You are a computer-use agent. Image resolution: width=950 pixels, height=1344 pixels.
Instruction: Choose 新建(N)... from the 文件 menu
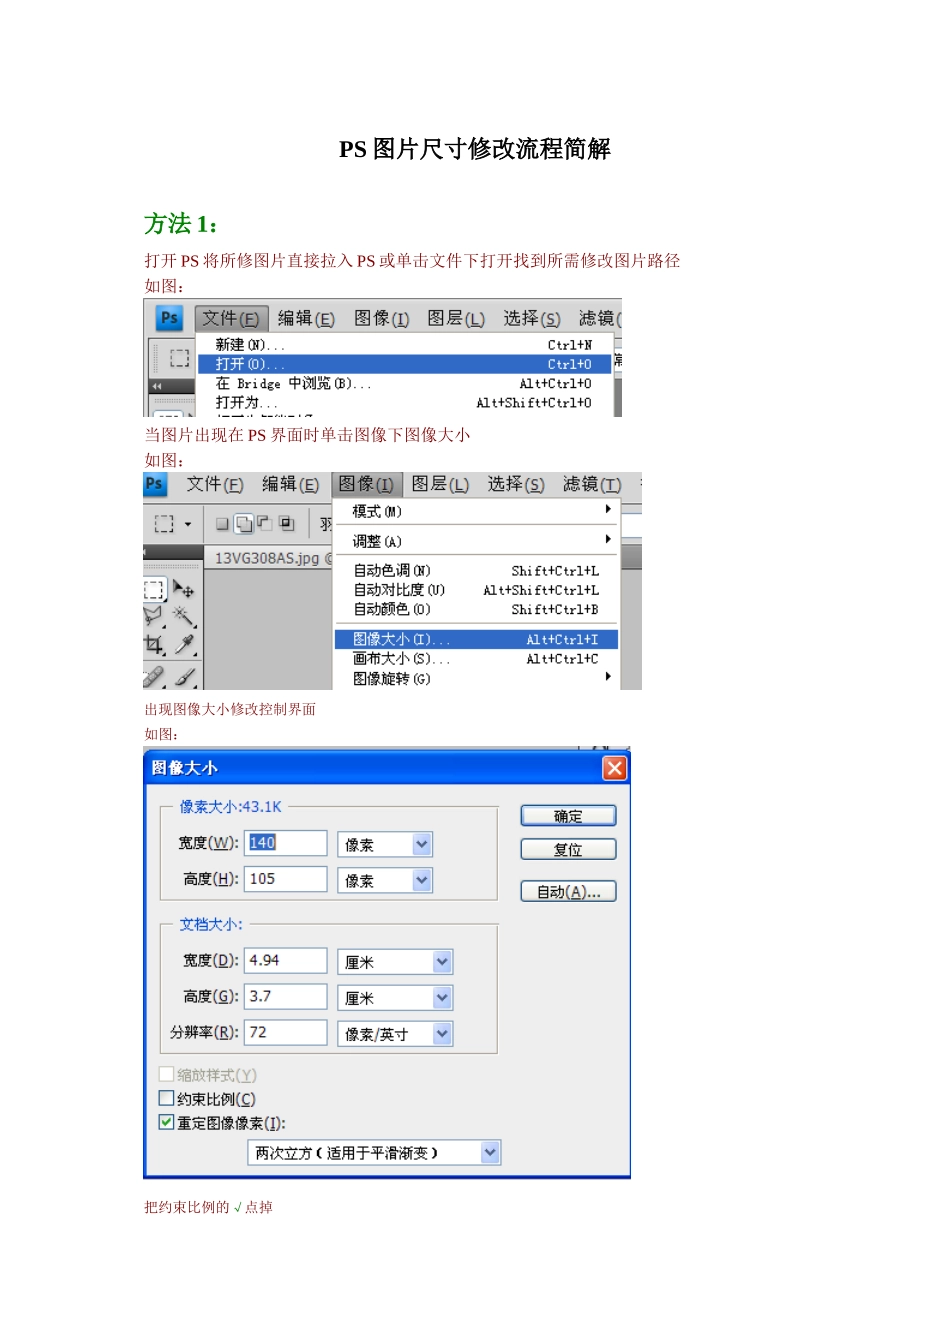click(x=404, y=345)
